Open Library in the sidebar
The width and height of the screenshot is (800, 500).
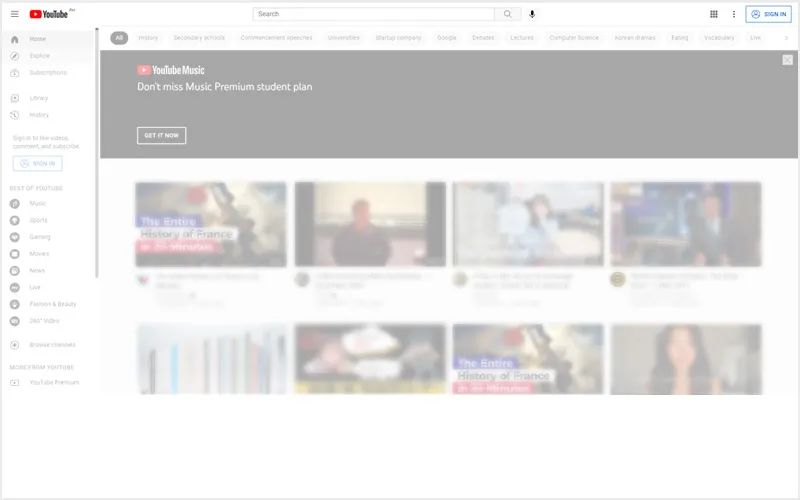39,98
